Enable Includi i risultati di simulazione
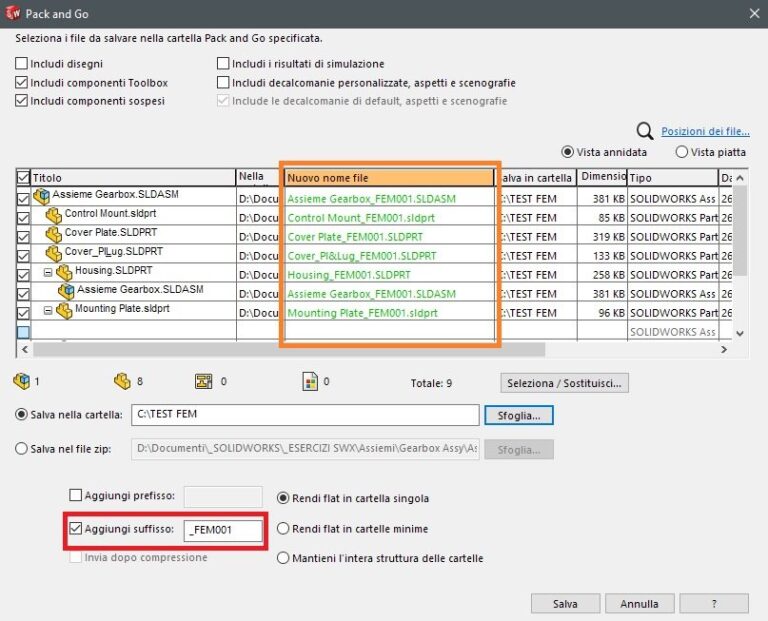 click(x=223, y=63)
